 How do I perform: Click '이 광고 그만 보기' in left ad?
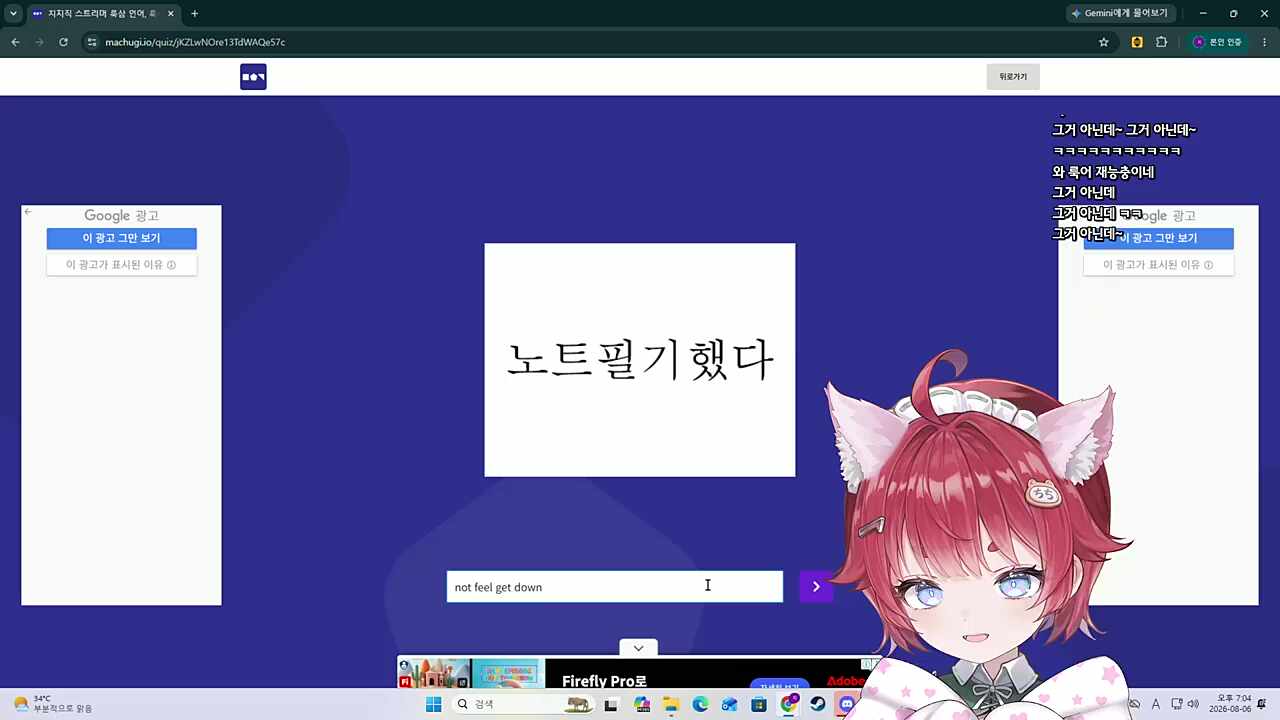[121, 238]
